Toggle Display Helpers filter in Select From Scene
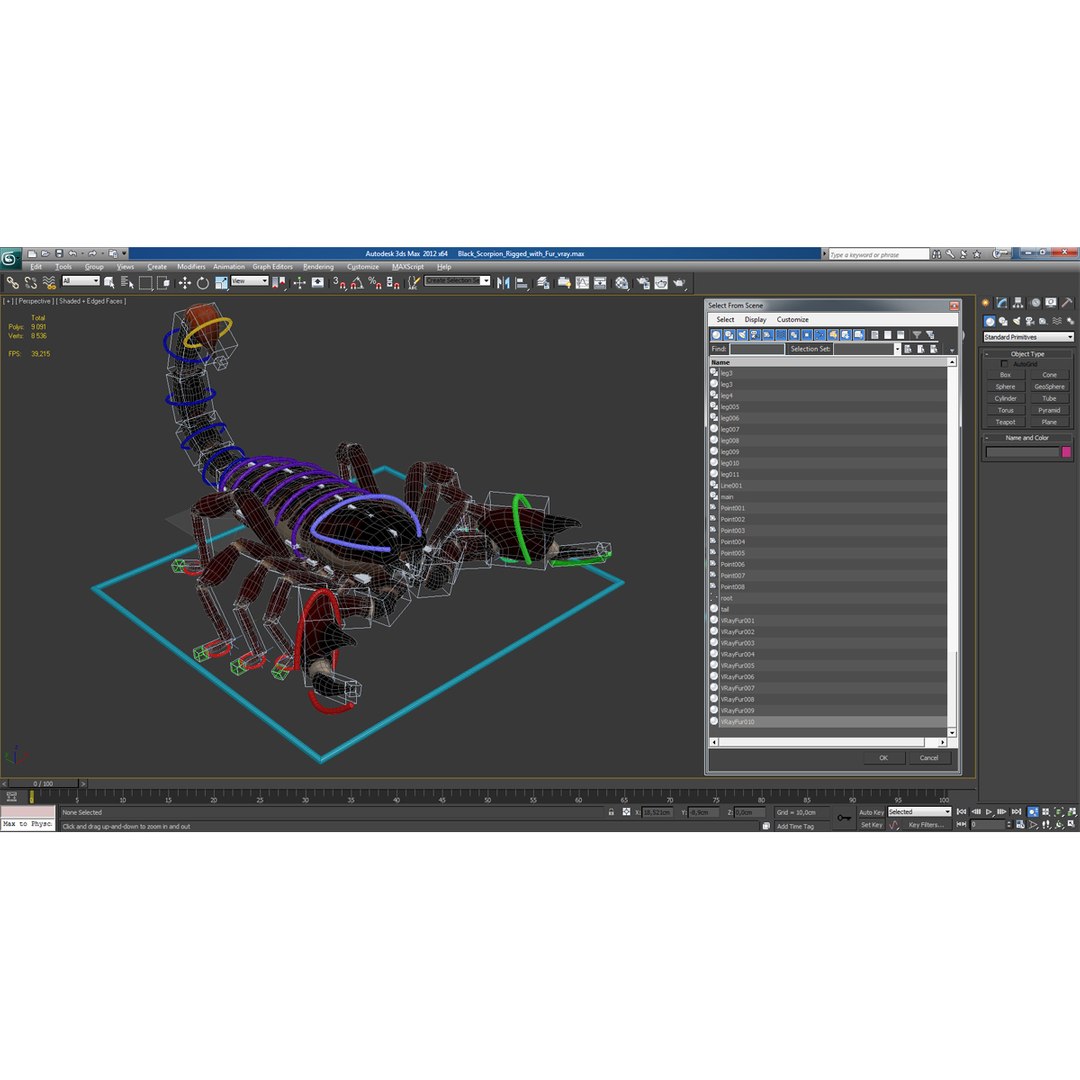 point(768,335)
